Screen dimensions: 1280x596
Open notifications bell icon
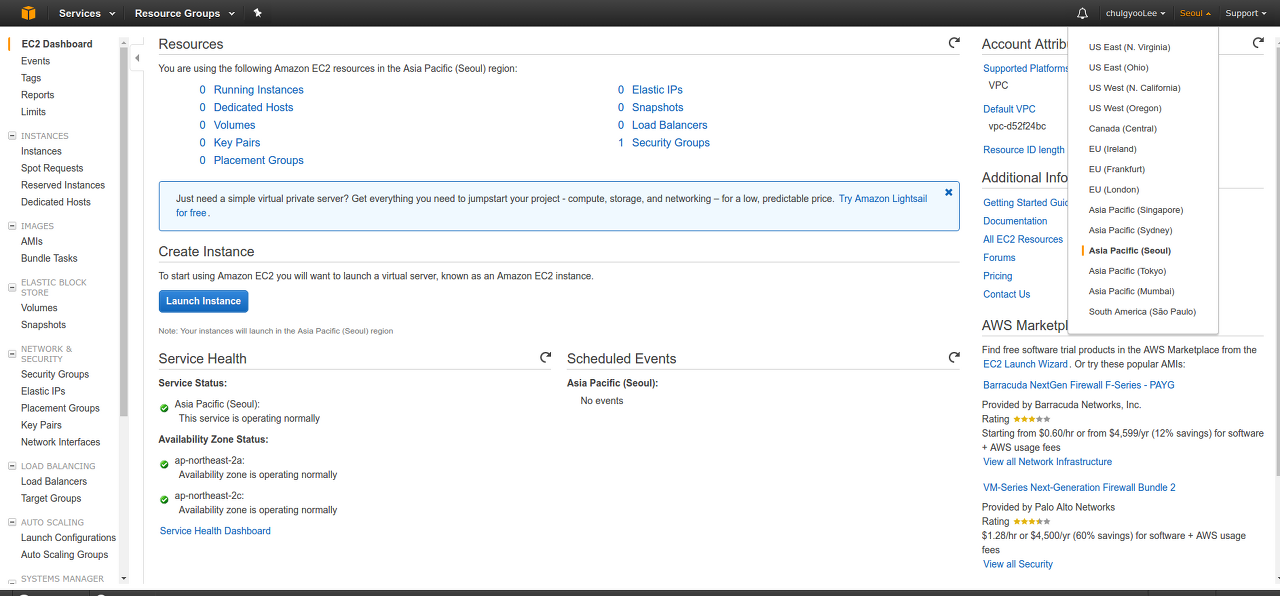pyautogui.click(x=1082, y=13)
